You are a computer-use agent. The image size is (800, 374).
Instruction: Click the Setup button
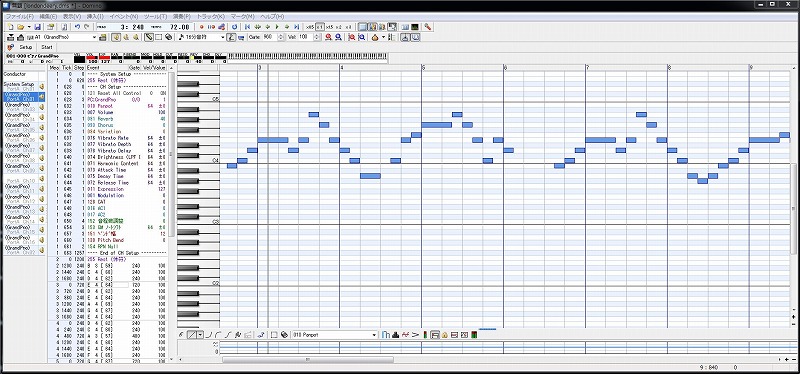[26, 47]
